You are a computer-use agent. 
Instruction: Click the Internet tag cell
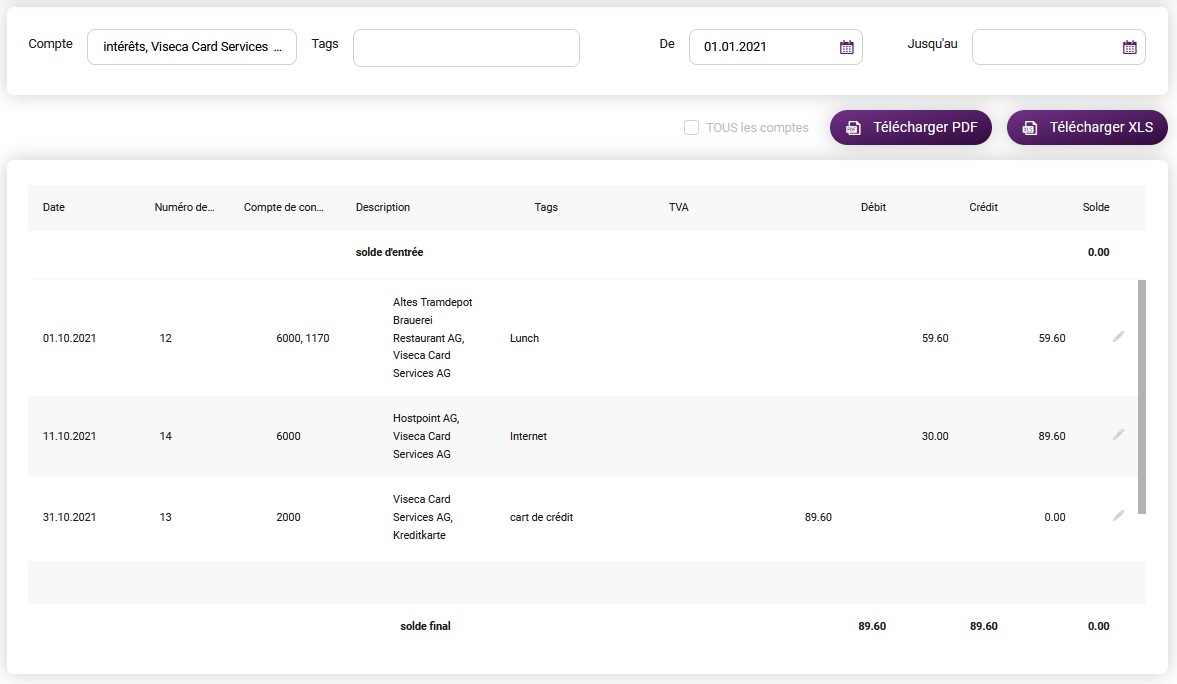528,436
